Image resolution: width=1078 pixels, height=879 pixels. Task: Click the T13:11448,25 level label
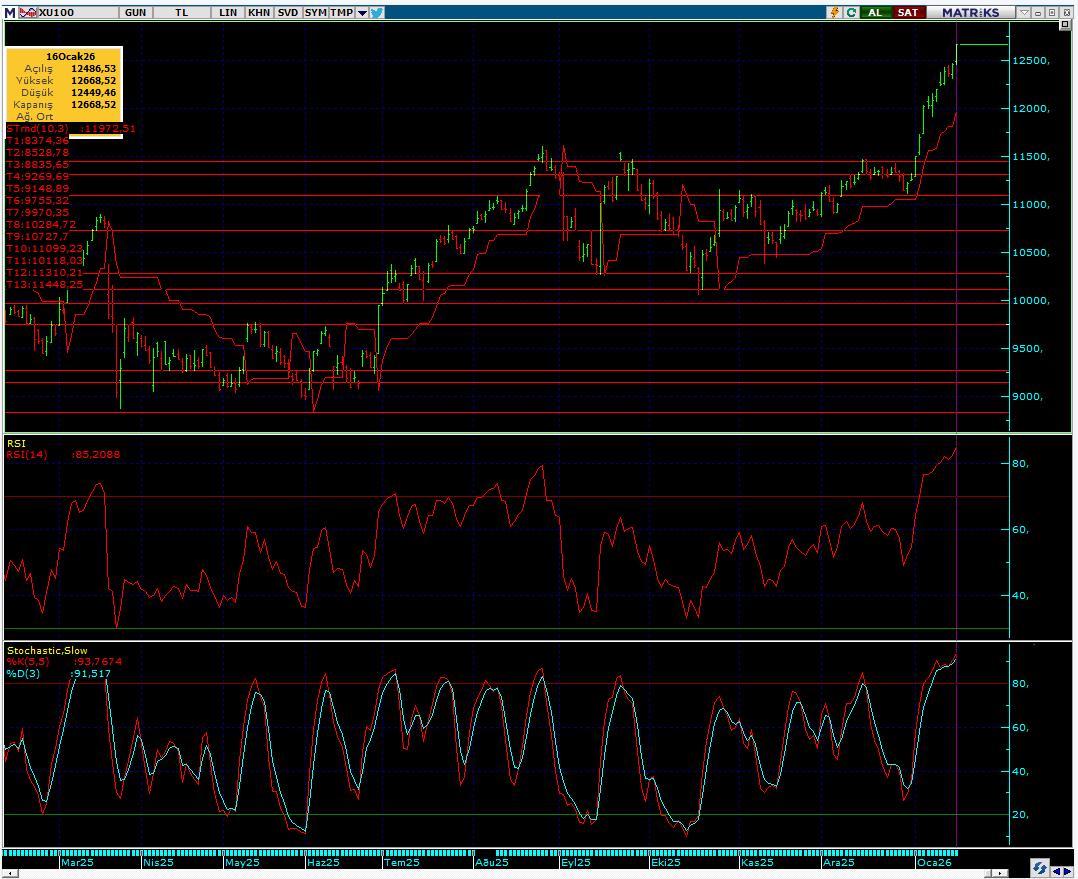pyautogui.click(x=45, y=285)
